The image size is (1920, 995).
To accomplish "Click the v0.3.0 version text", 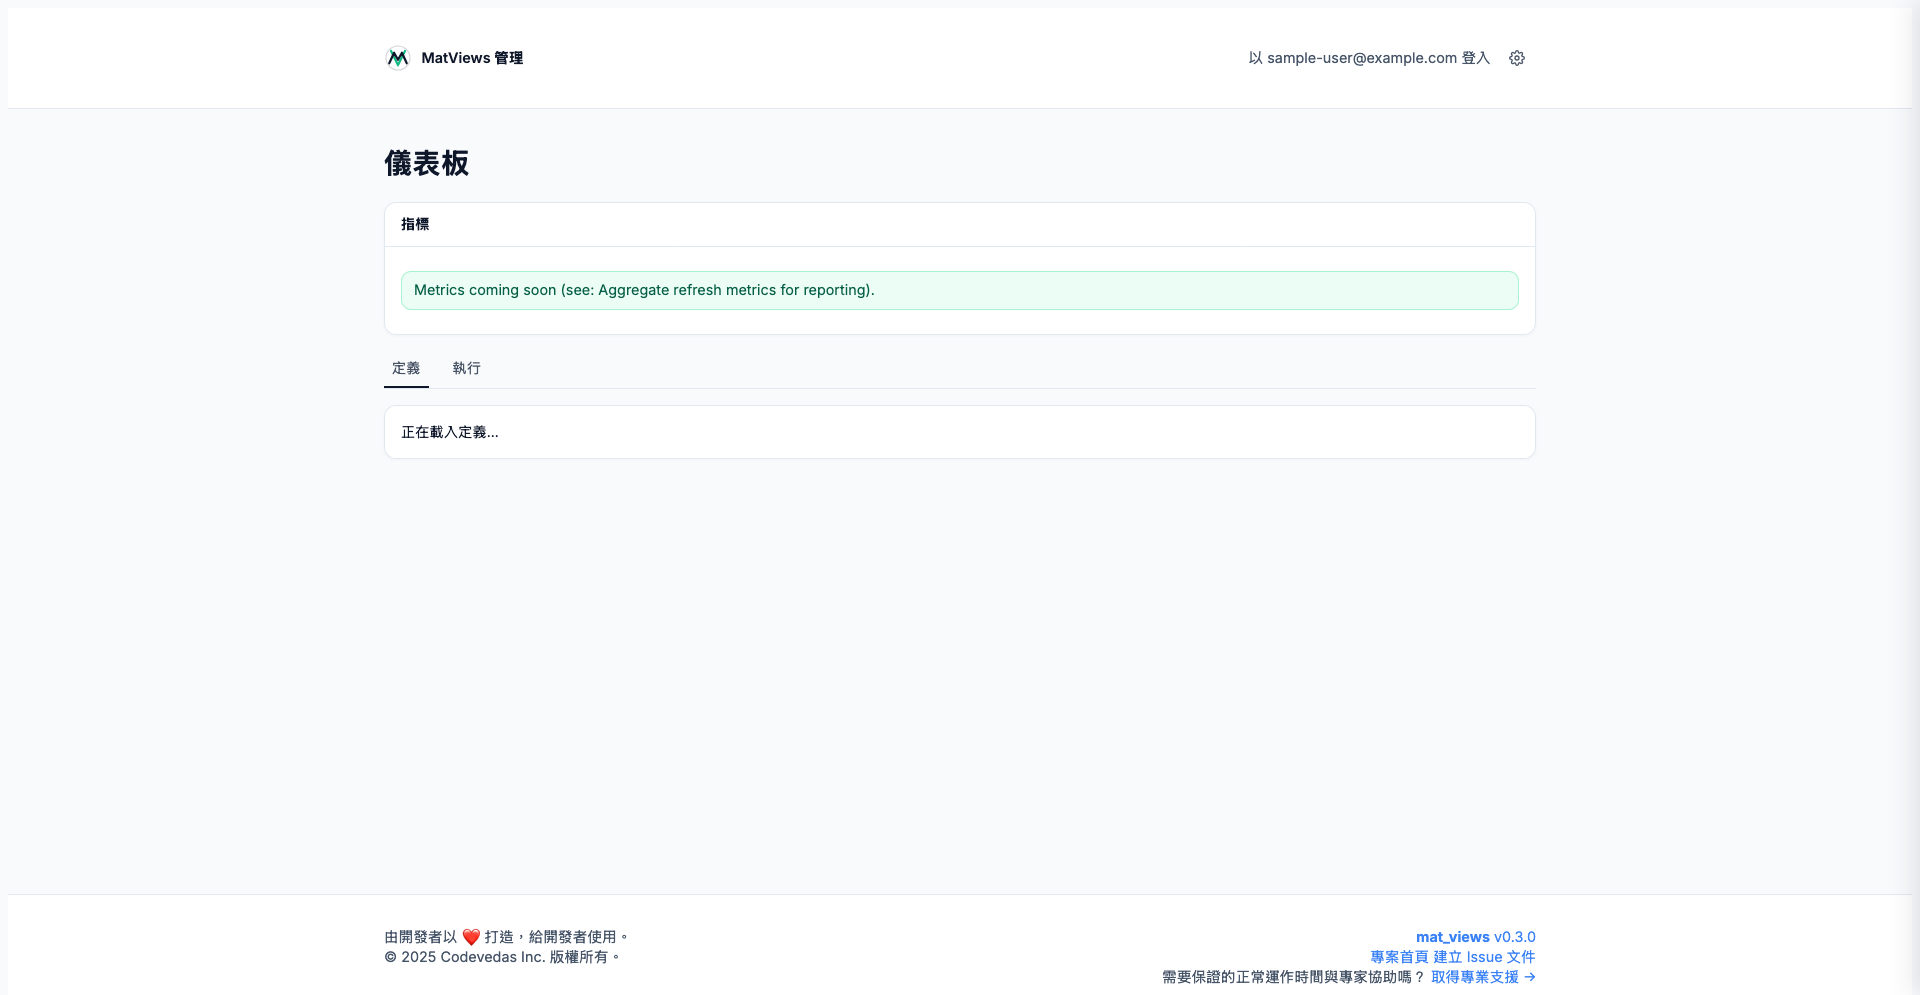I will pyautogui.click(x=1514, y=937).
